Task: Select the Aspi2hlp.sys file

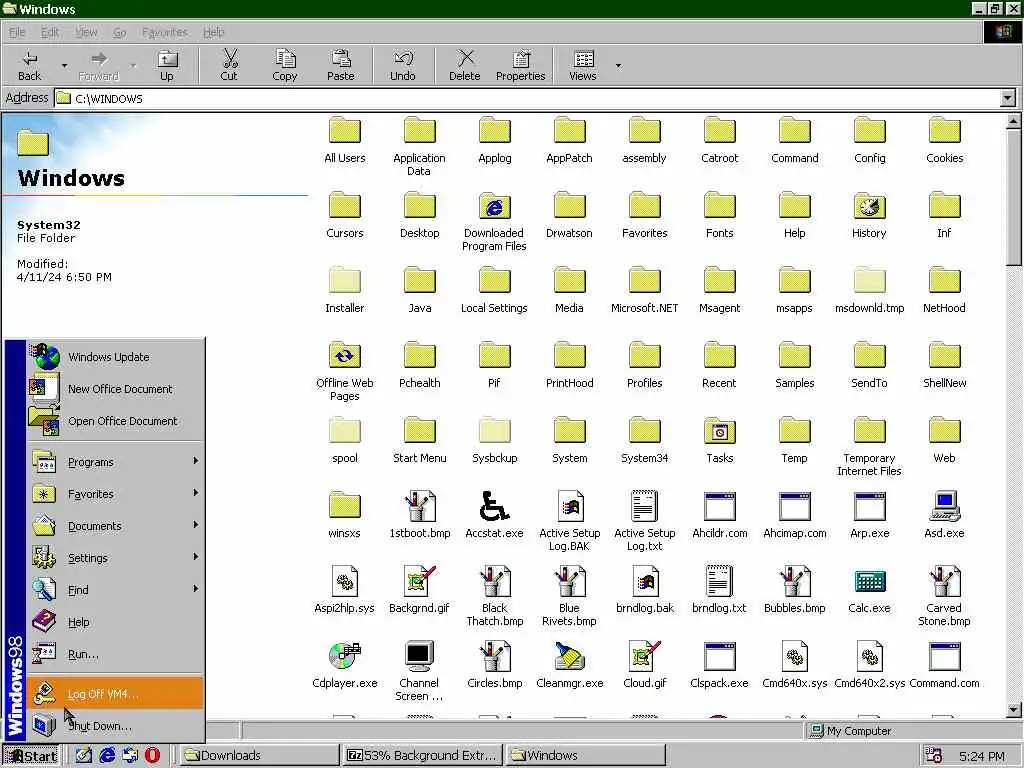Action: pyautogui.click(x=345, y=590)
